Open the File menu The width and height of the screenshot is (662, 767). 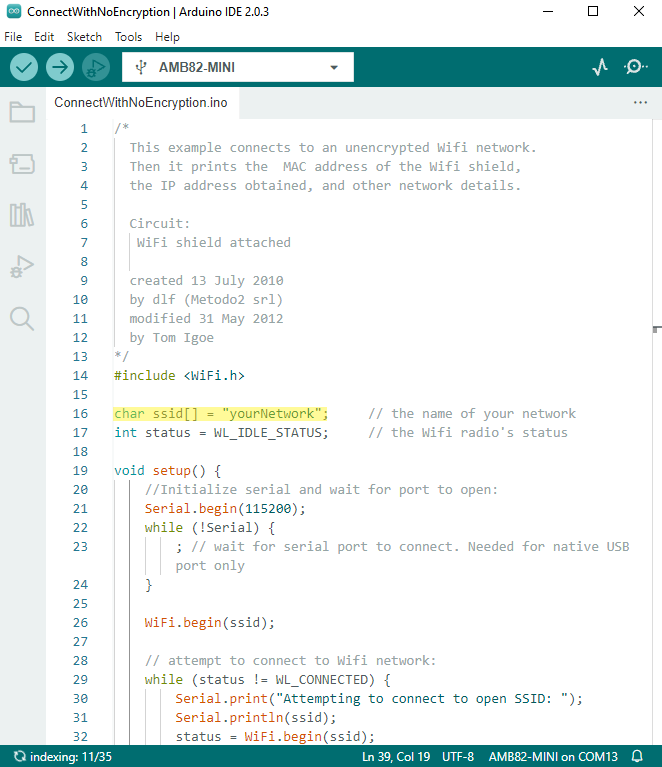(13, 36)
